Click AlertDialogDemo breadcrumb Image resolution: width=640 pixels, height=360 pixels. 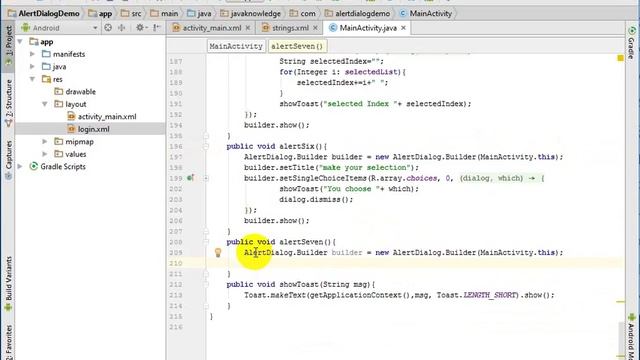44,13
